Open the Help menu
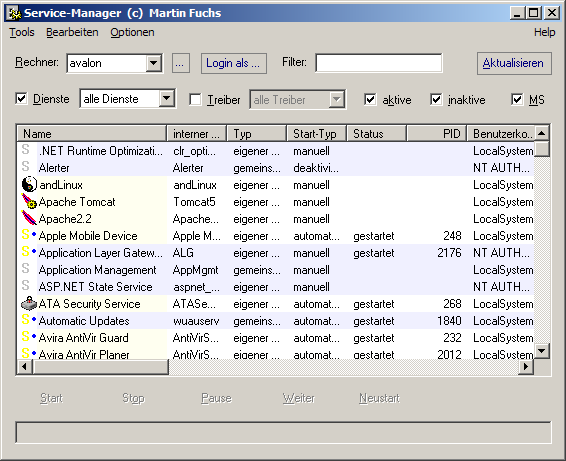This screenshot has height=461, width=566. [544, 32]
